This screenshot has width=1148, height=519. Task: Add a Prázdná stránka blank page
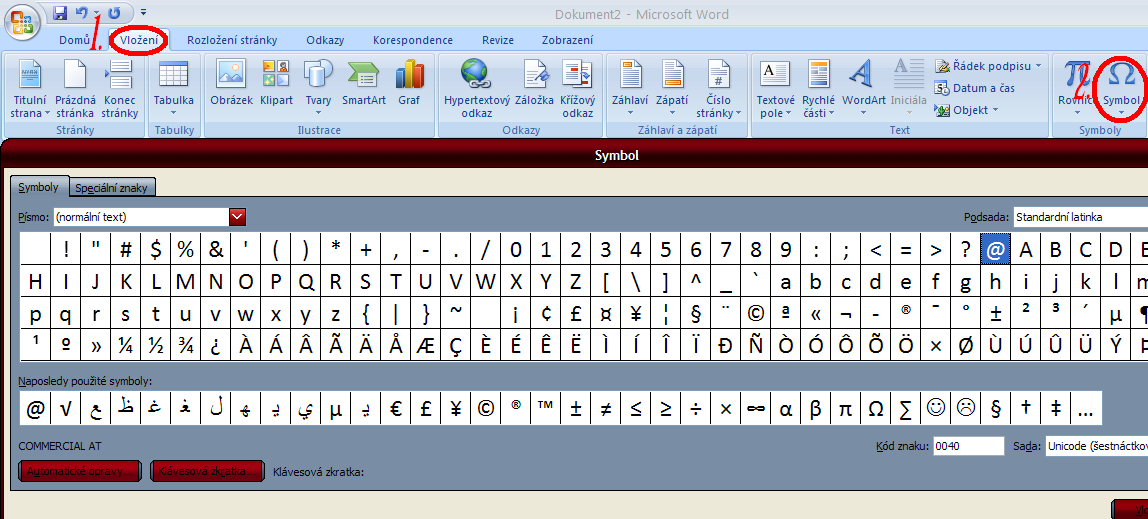[x=75, y=89]
